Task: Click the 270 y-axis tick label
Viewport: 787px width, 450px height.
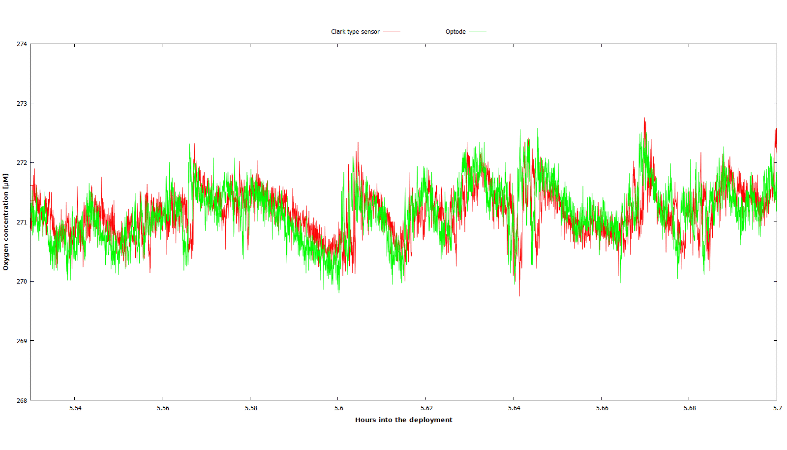Action: tap(21, 281)
